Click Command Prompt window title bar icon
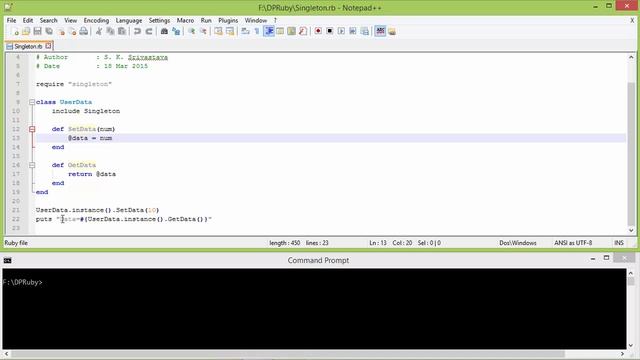This screenshot has height=360, width=640. [7, 260]
